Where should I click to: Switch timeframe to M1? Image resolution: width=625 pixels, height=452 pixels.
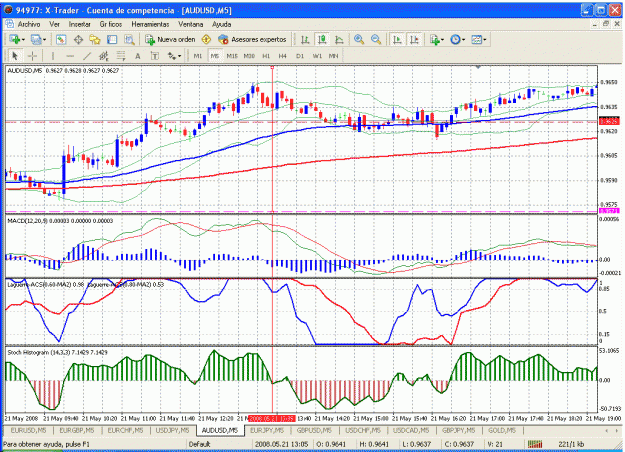coord(198,56)
